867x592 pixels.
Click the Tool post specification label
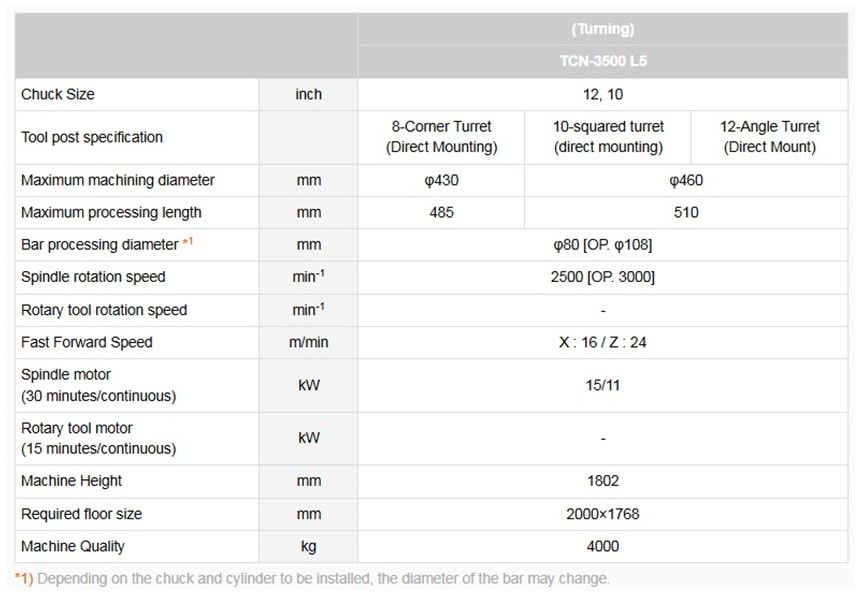(92, 137)
